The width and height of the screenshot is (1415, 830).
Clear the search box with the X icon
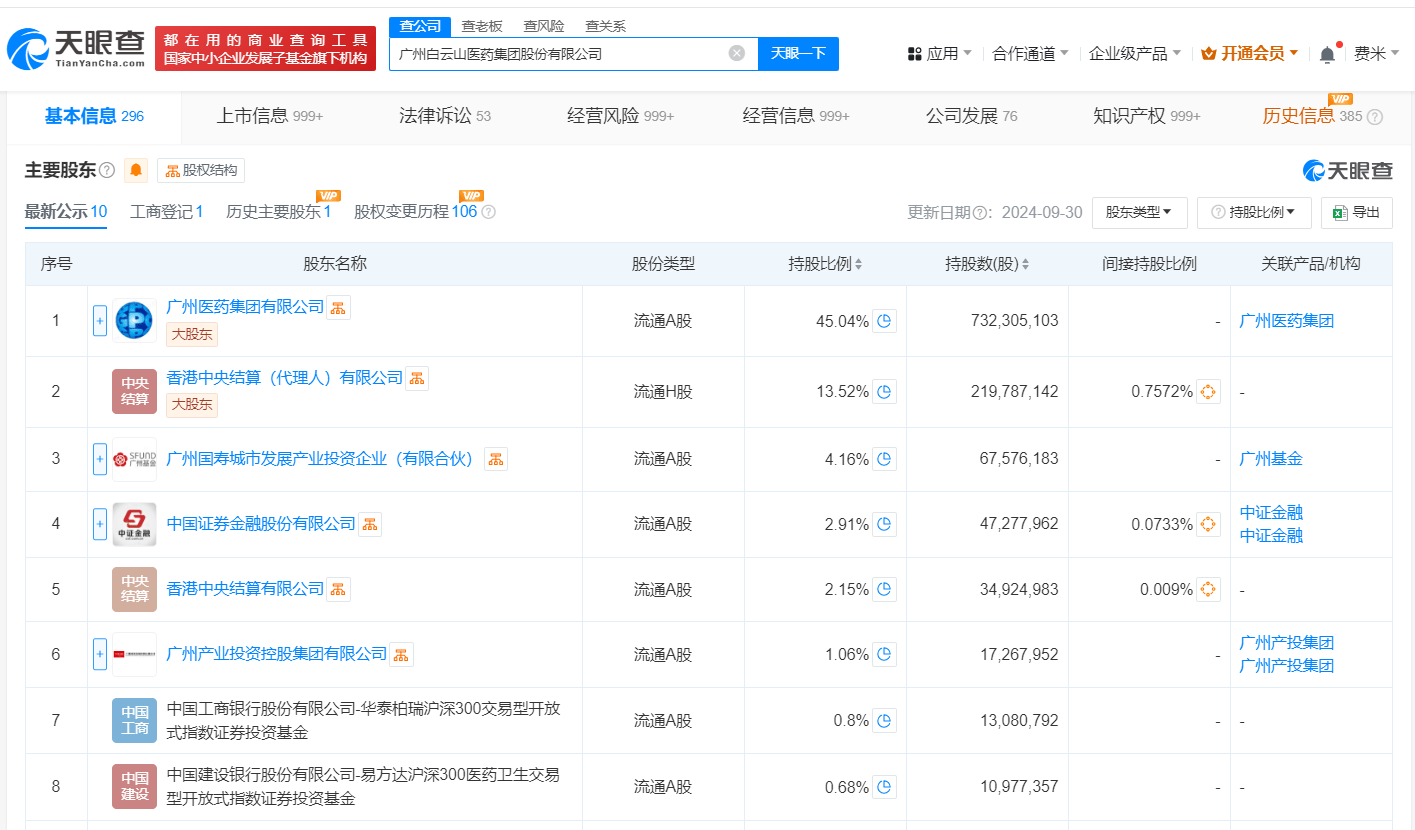pyautogui.click(x=737, y=53)
